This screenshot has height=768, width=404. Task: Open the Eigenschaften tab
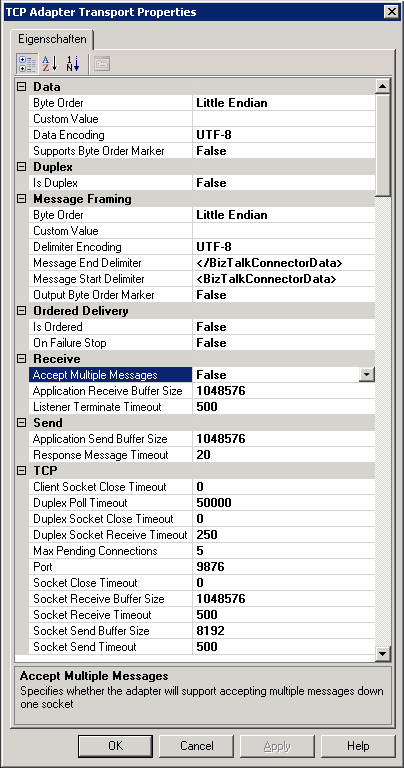pos(52,39)
